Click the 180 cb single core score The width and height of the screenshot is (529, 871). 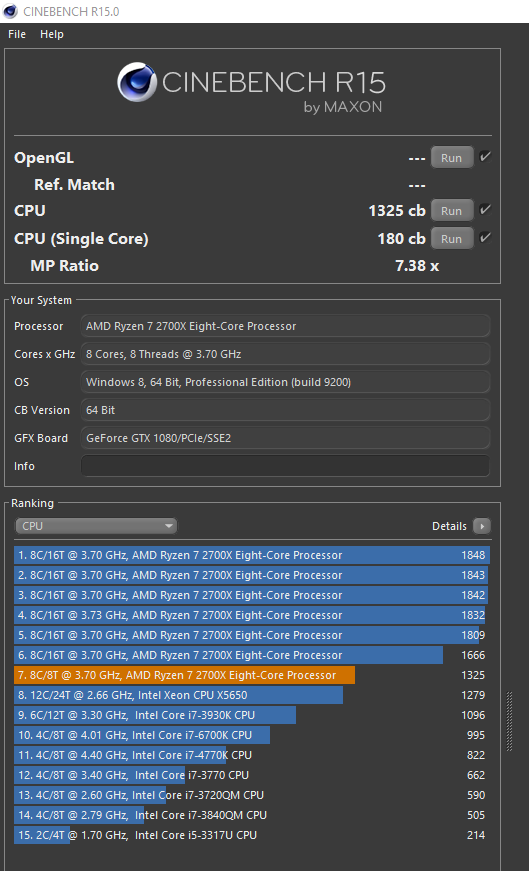tap(401, 239)
